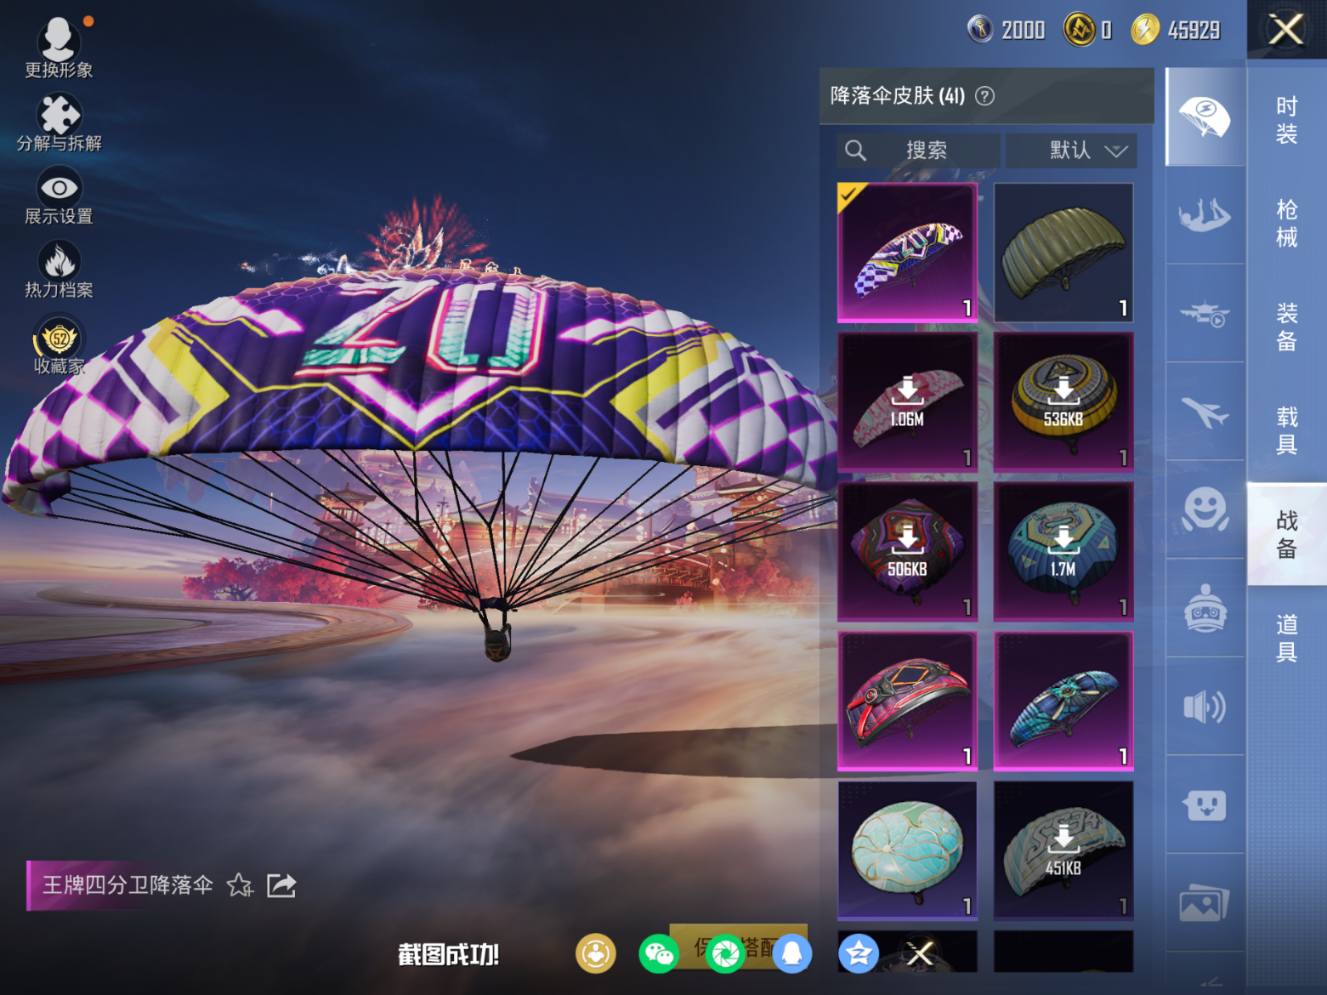Click the gold coin icon beside 45929
Image resolution: width=1327 pixels, height=995 pixels.
[x=1145, y=30]
